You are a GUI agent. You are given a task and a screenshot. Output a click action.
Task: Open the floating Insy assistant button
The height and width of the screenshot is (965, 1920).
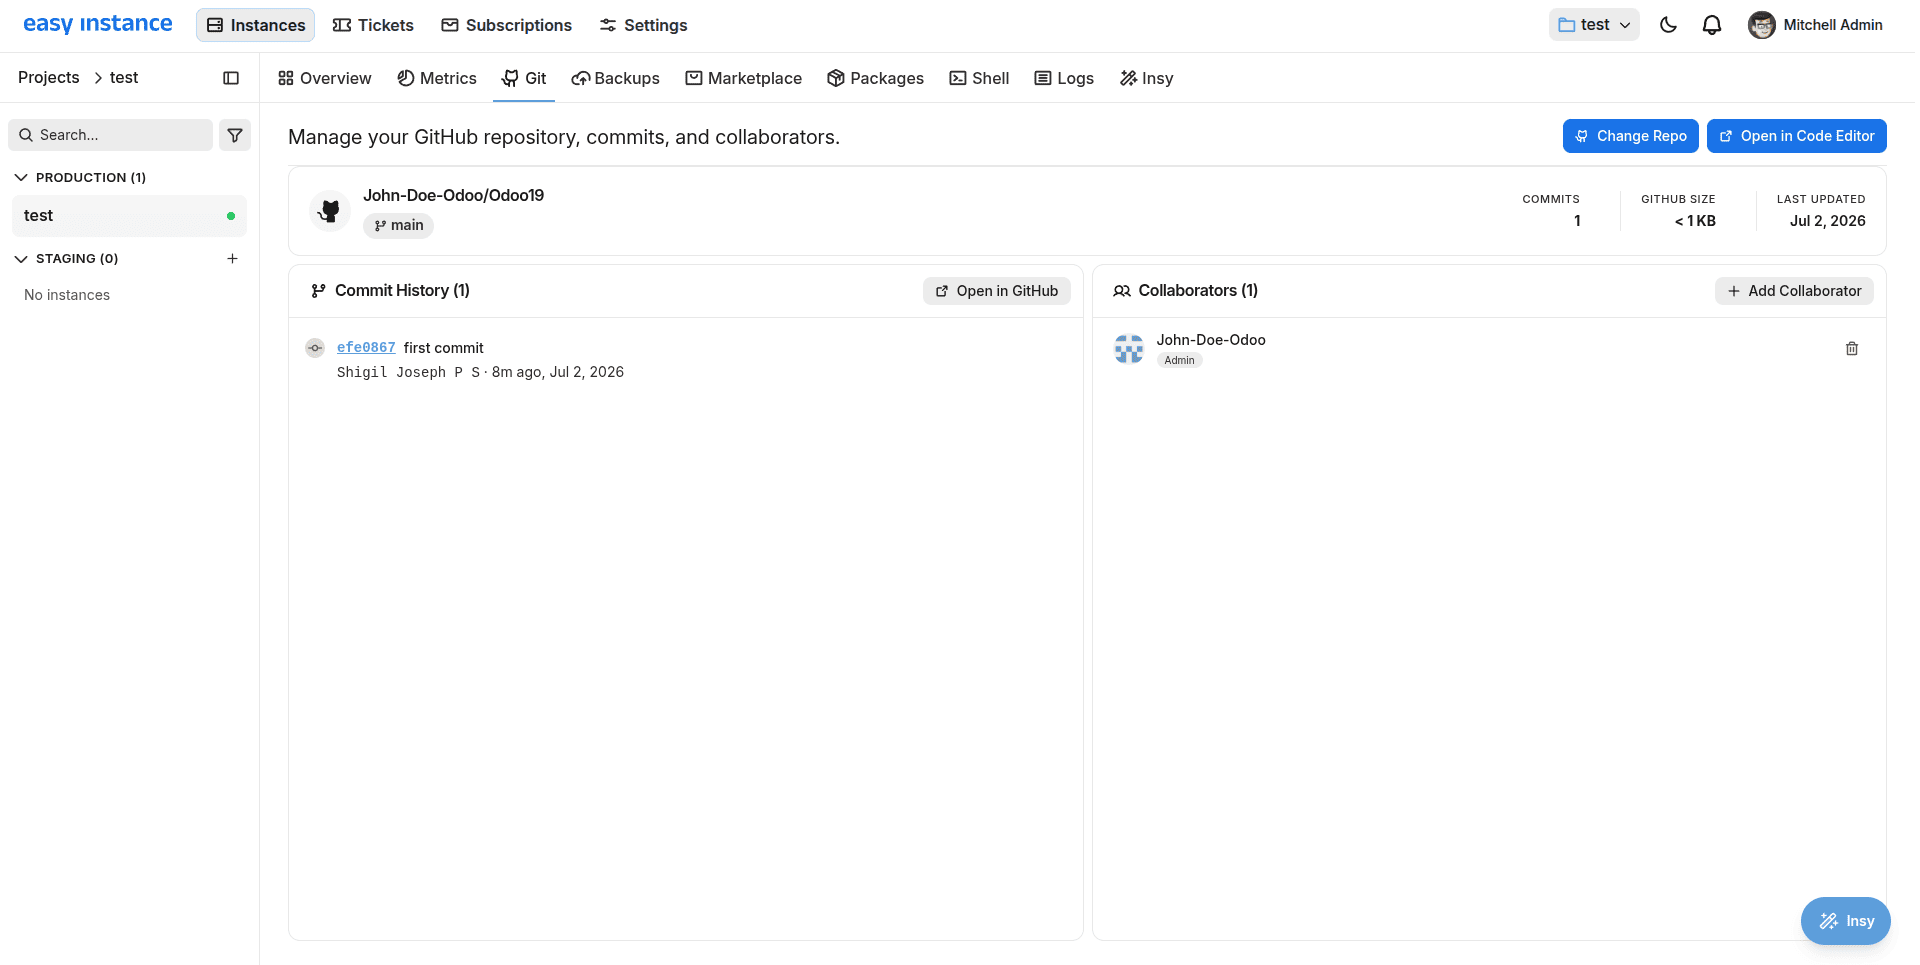(1845, 921)
